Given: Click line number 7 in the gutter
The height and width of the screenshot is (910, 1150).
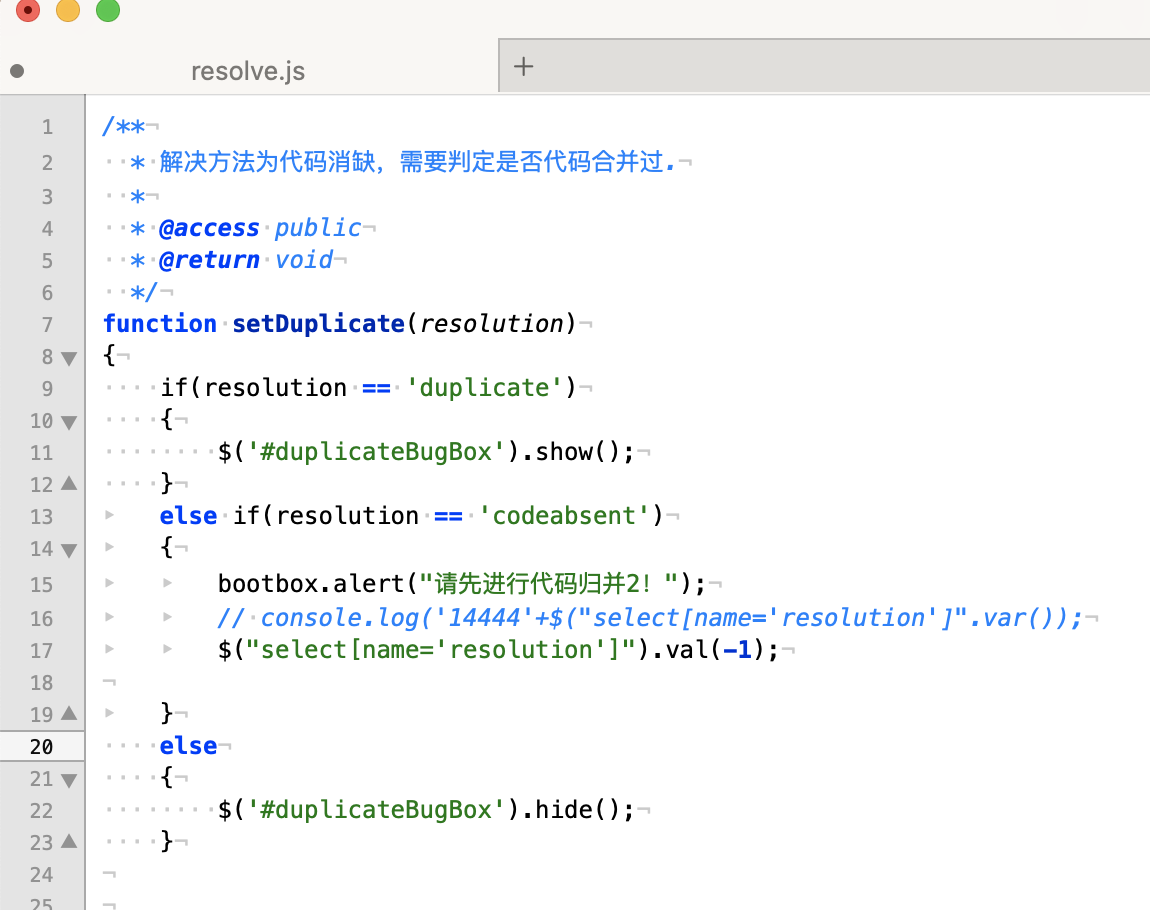Looking at the screenshot, I should pyautogui.click(x=47, y=325).
